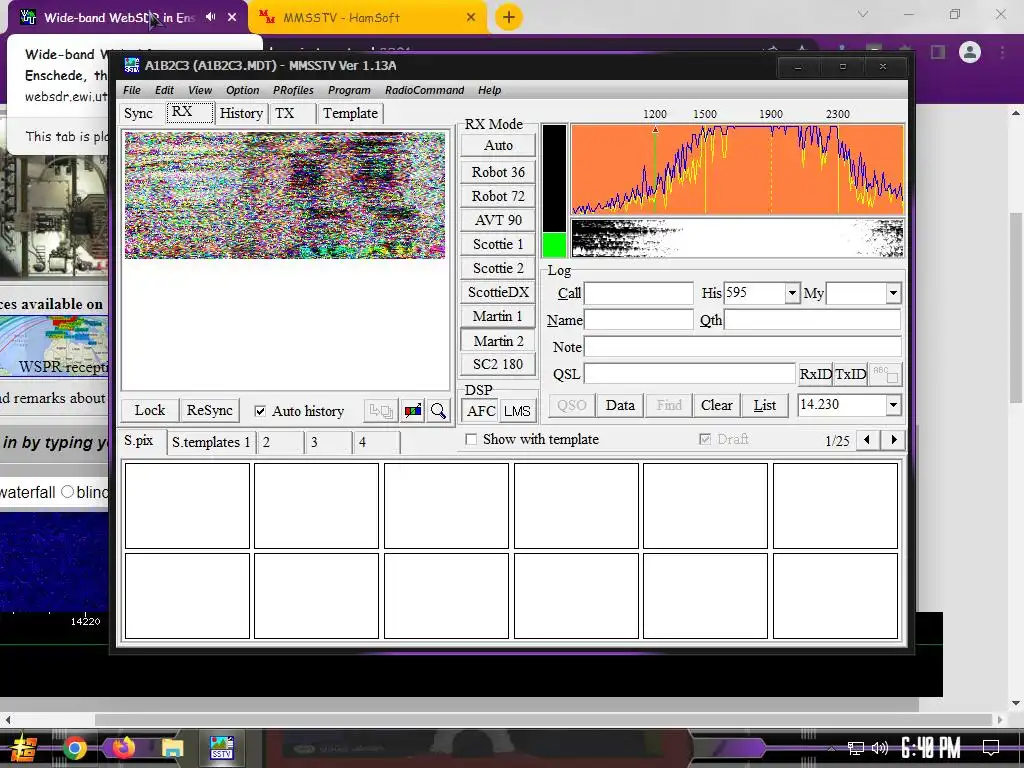The height and width of the screenshot is (768, 1024).
Task: Open the Option menu
Action: point(242,90)
